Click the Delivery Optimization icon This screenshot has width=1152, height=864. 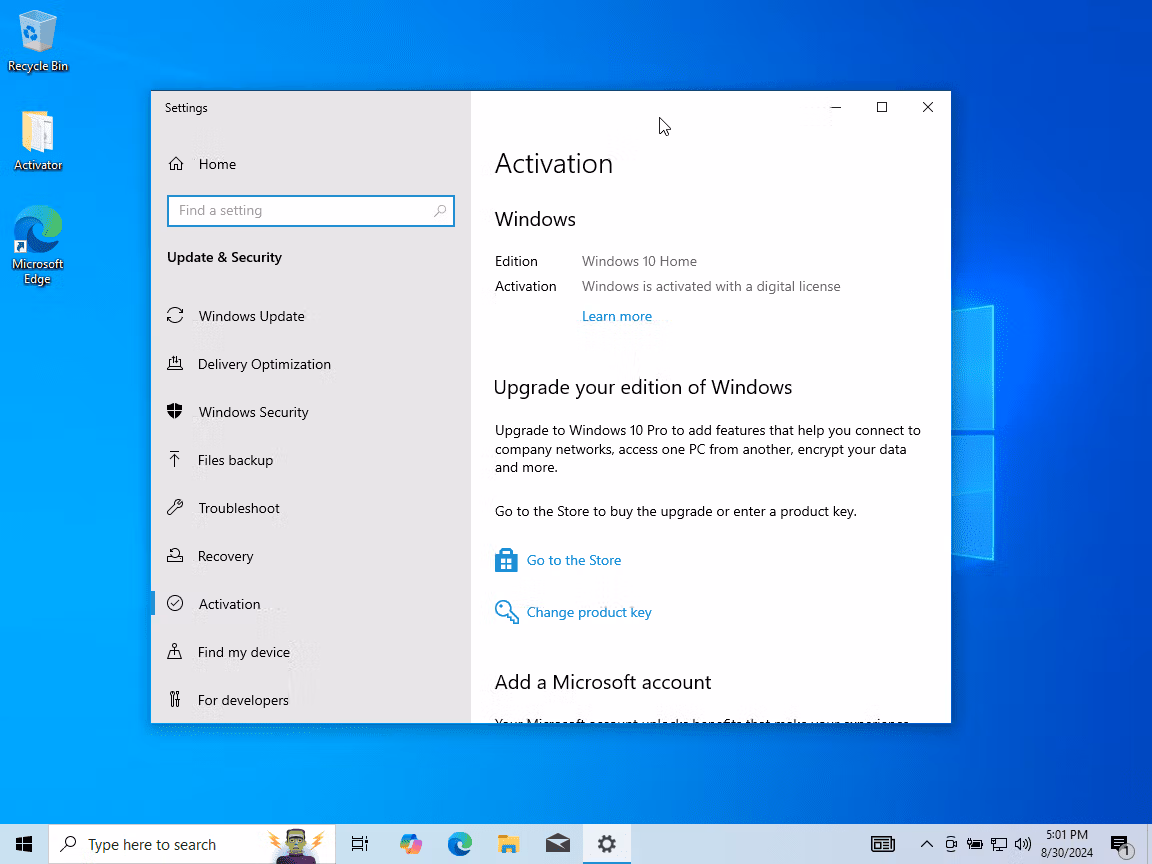(175, 363)
